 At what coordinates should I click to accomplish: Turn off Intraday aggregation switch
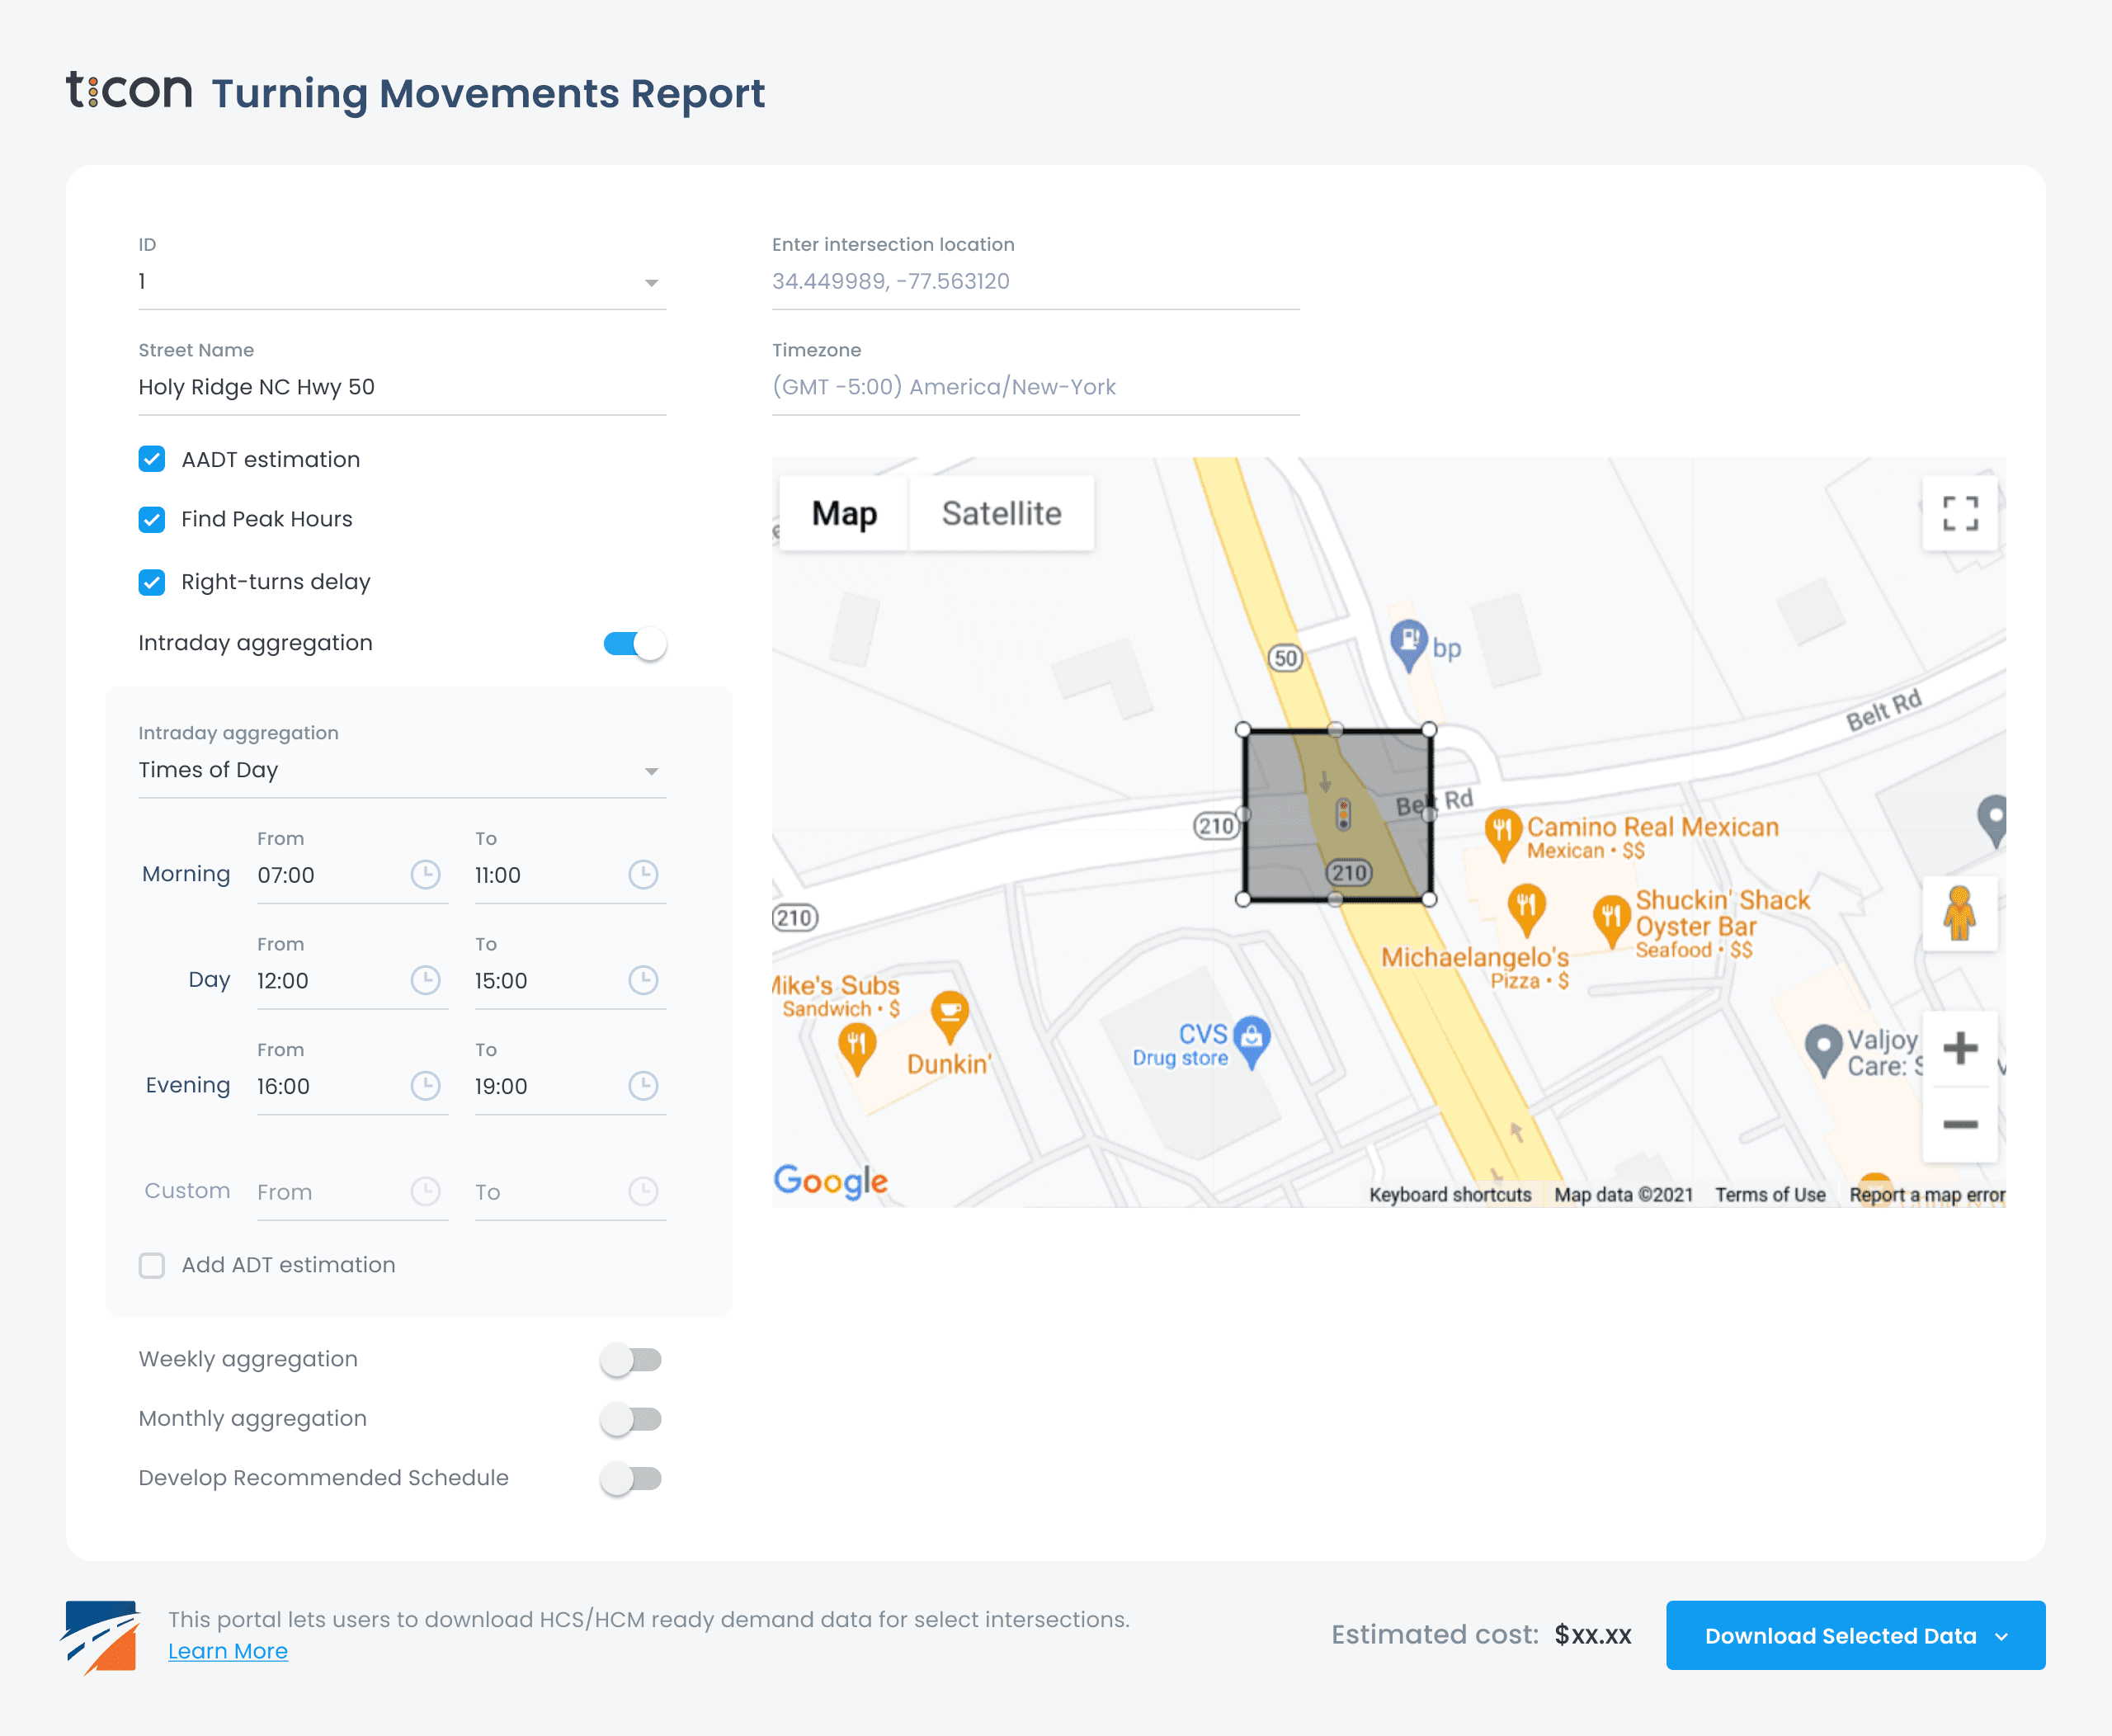634,643
